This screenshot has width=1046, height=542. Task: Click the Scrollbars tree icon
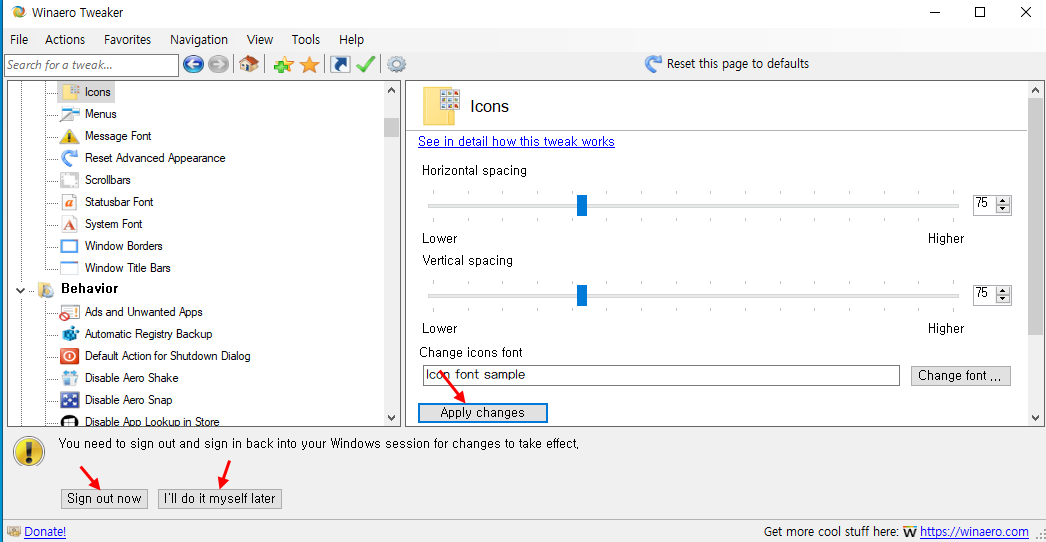point(69,180)
